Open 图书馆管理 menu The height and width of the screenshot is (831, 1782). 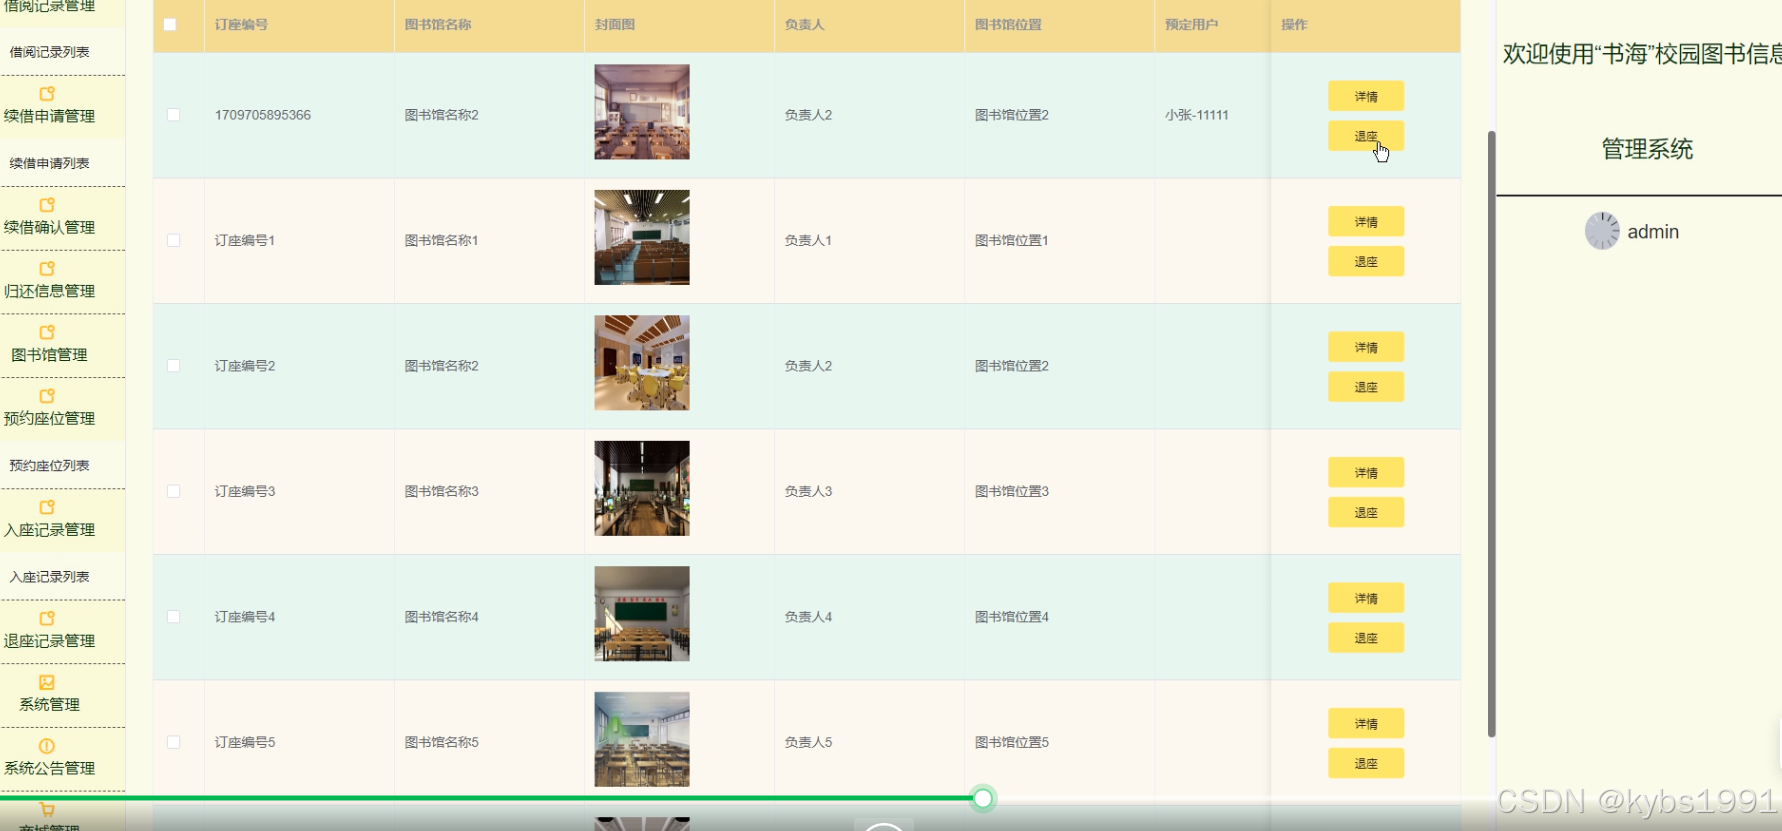pyautogui.click(x=50, y=355)
